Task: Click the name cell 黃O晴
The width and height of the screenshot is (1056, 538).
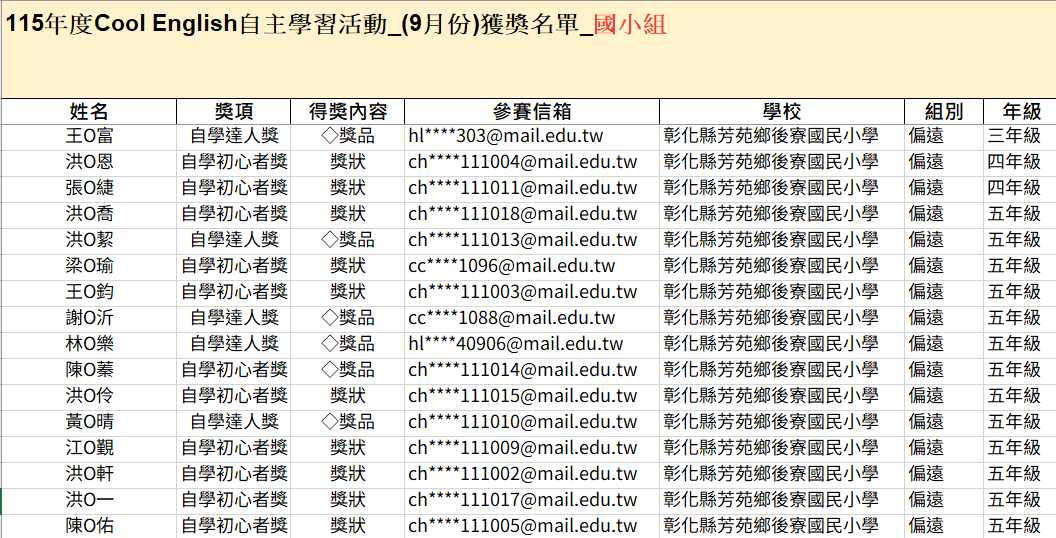Action: point(89,422)
